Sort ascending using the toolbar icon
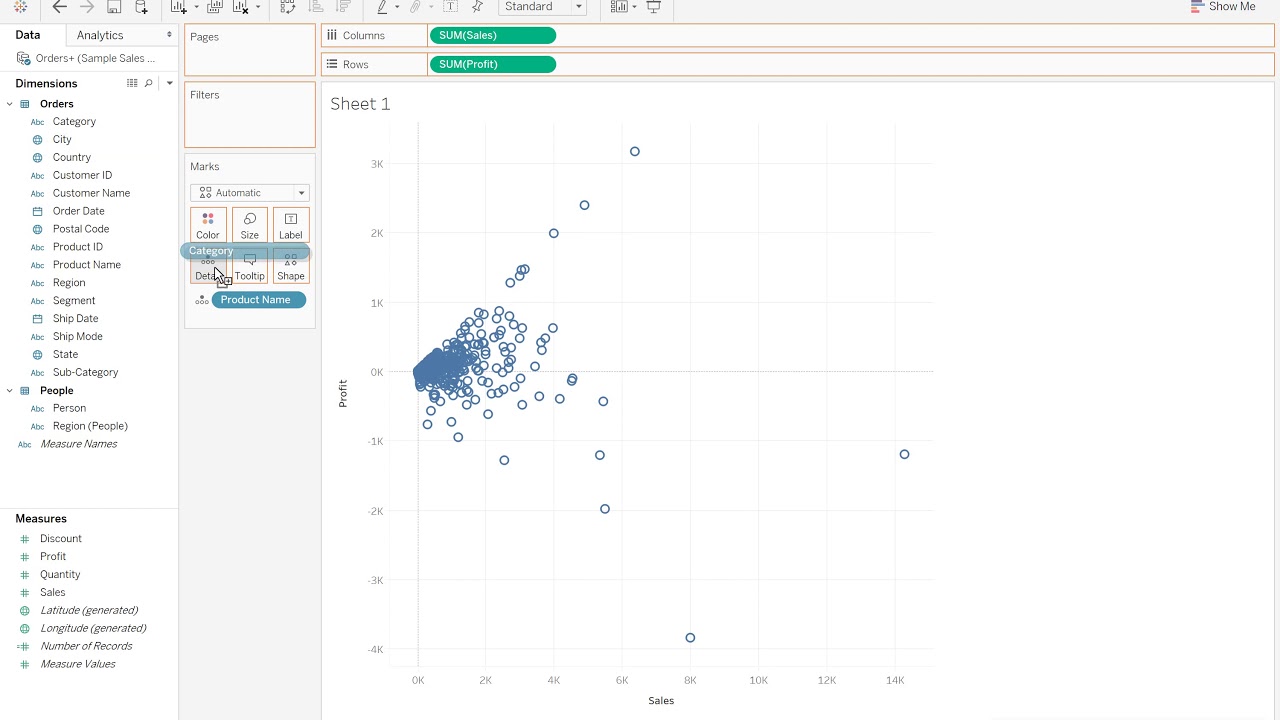Image resolution: width=1280 pixels, height=720 pixels. point(316,7)
